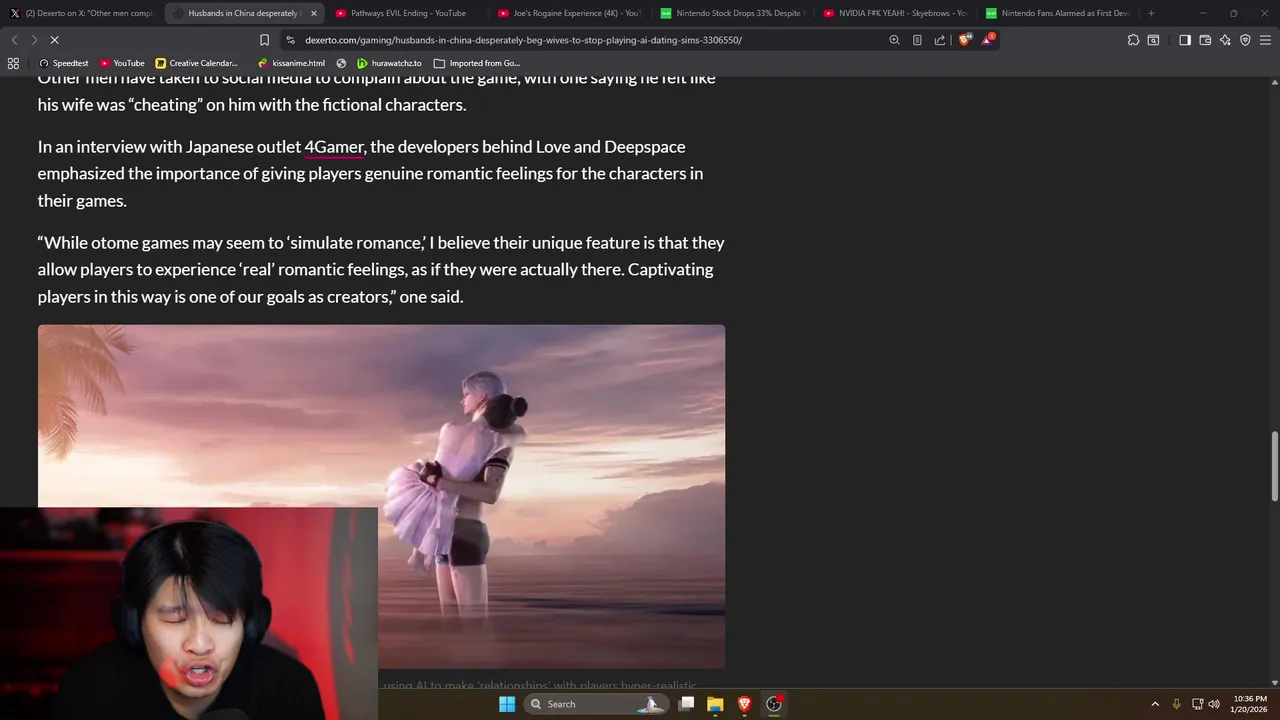Click the taskbar Search box
The image size is (1280, 720).
click(595, 704)
